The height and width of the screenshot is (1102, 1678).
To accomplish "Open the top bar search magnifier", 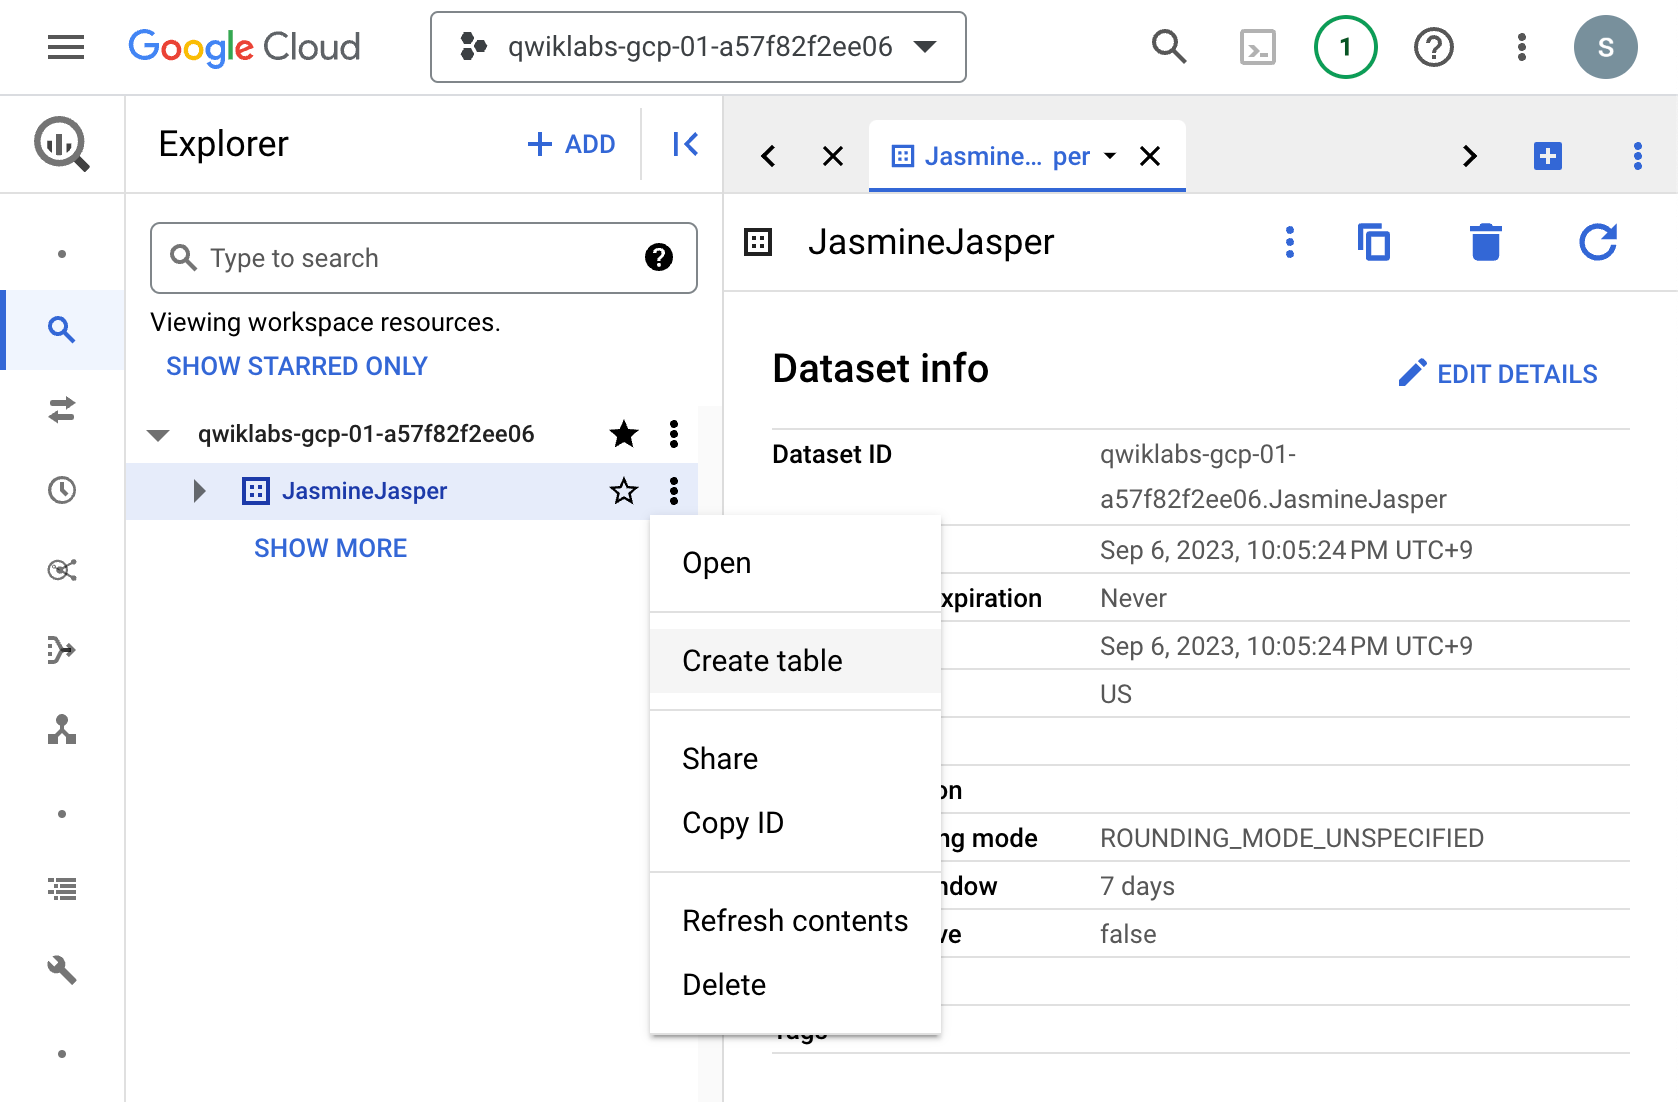I will click(x=1168, y=47).
